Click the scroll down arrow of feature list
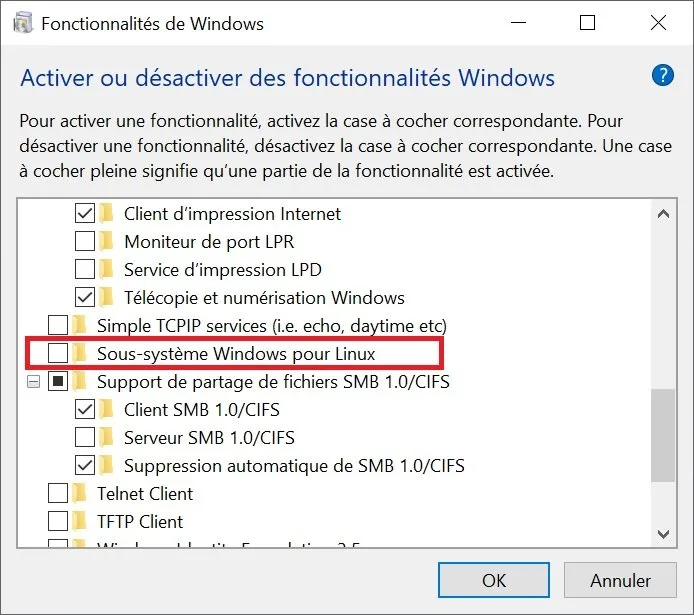Screen dimensions: 694x615 (663, 534)
